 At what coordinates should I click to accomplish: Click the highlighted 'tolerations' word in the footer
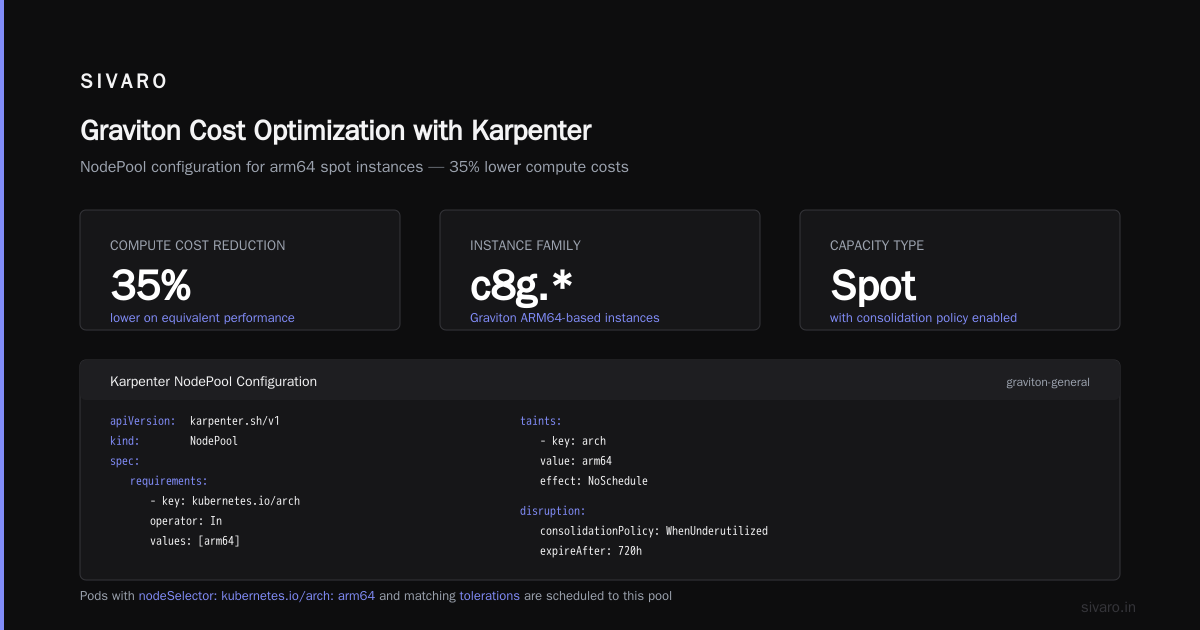coord(490,596)
